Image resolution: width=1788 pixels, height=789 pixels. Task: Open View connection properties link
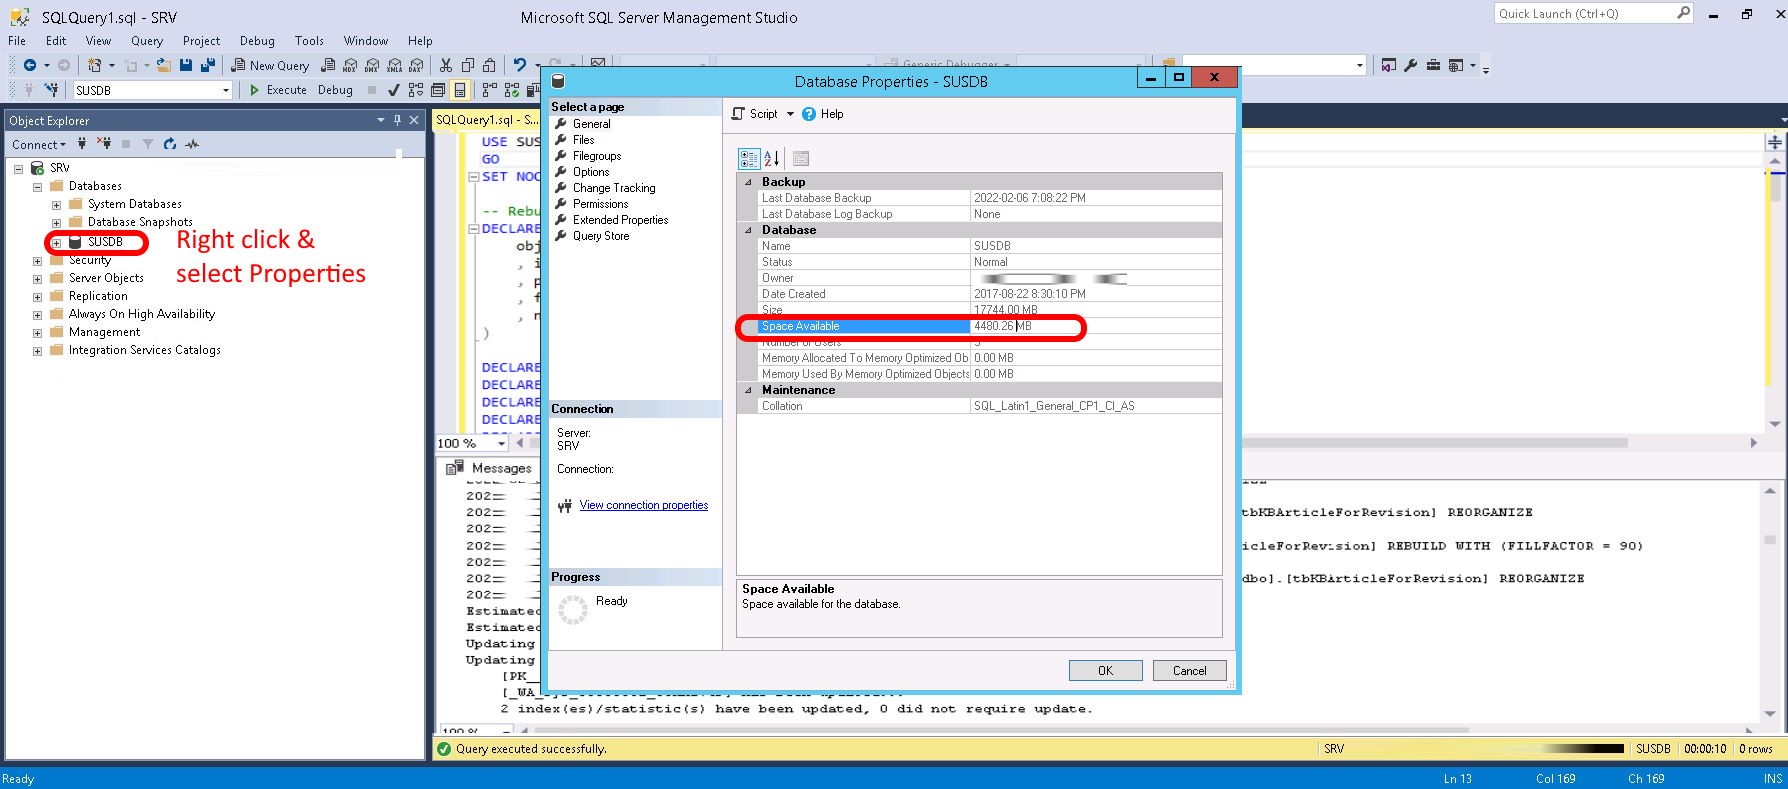pos(643,505)
